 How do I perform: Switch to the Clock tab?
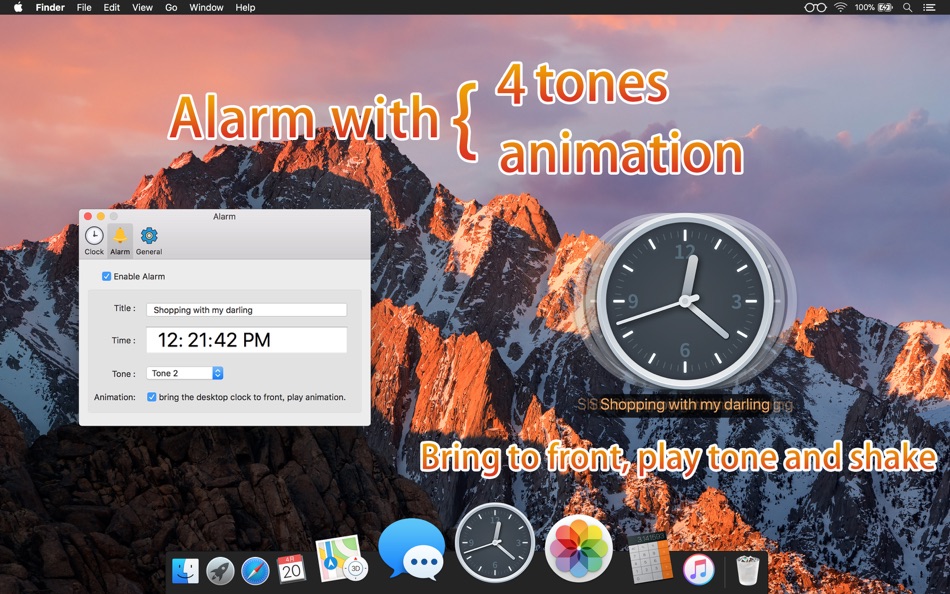tap(94, 241)
